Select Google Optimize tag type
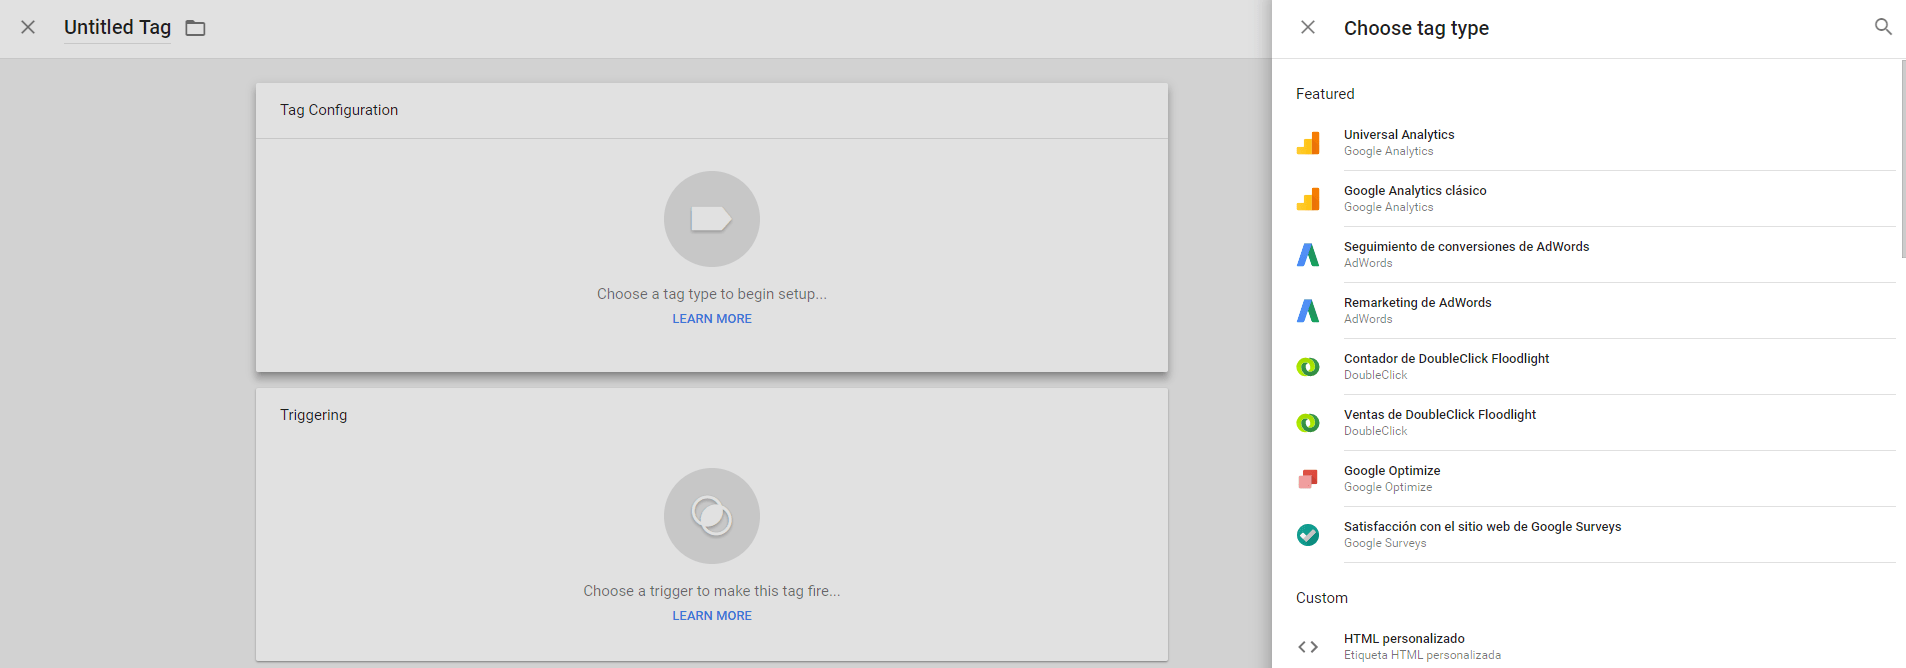Viewport: 1906px width, 668px height. pyautogui.click(x=1596, y=479)
